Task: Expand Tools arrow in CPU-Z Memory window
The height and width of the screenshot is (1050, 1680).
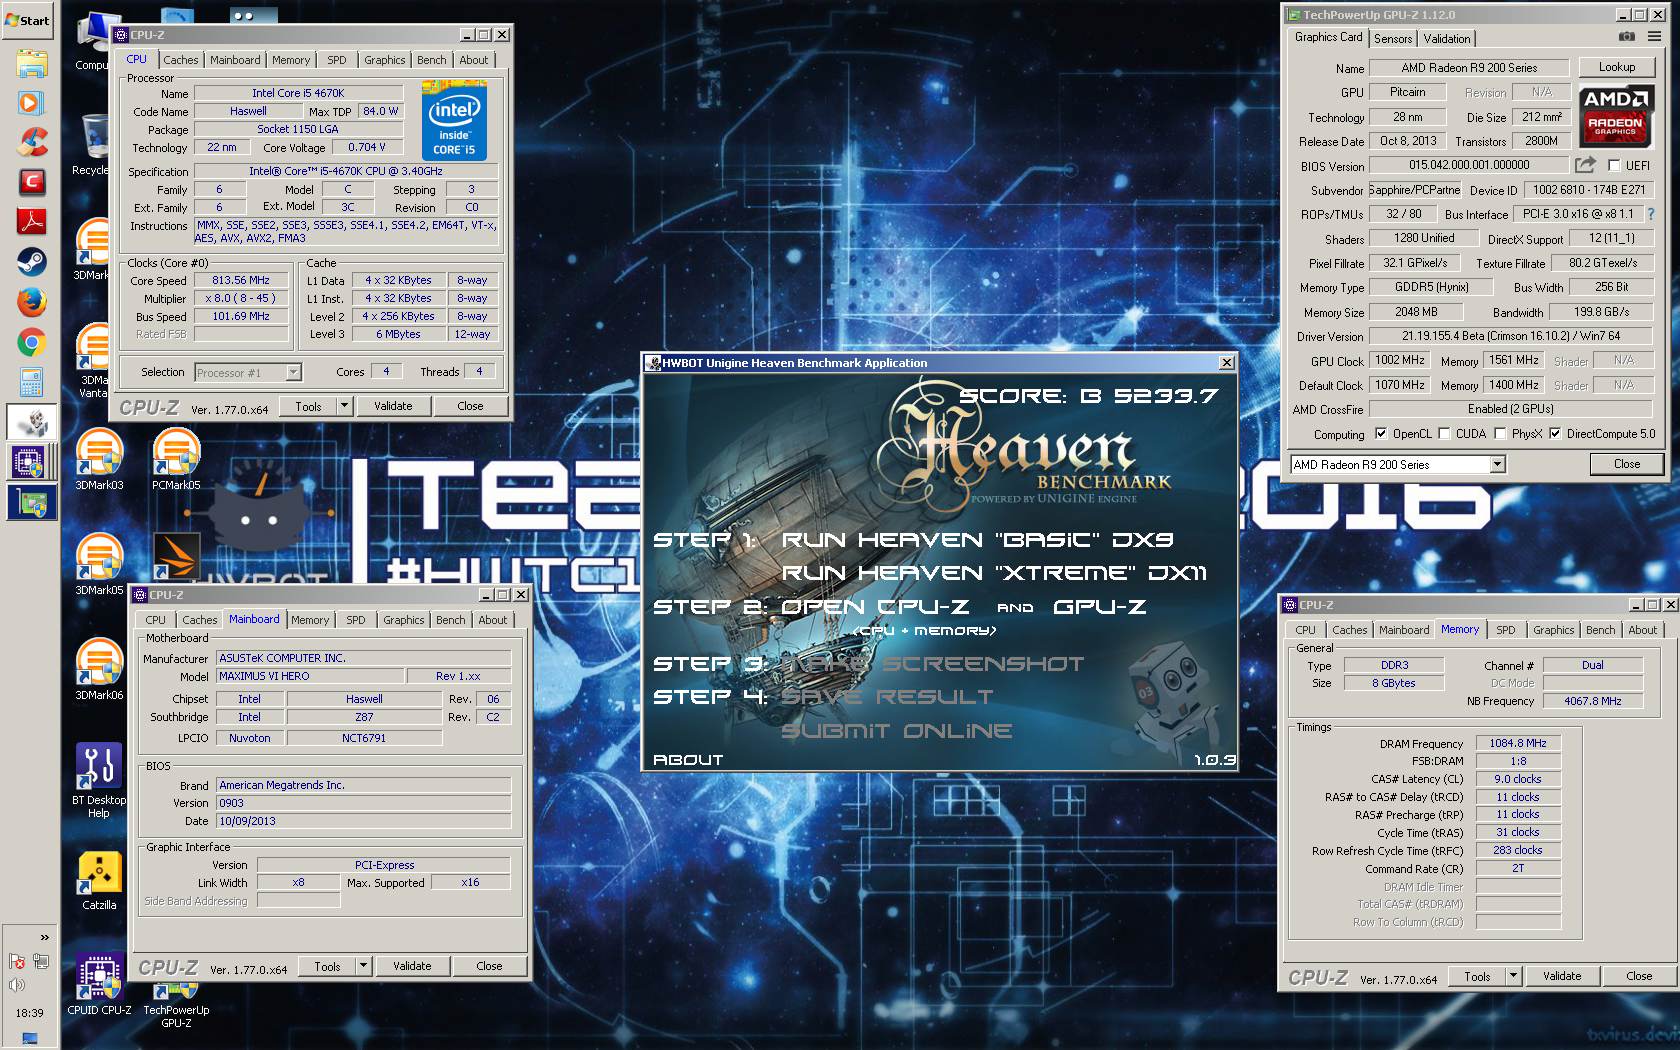Action: [1513, 976]
